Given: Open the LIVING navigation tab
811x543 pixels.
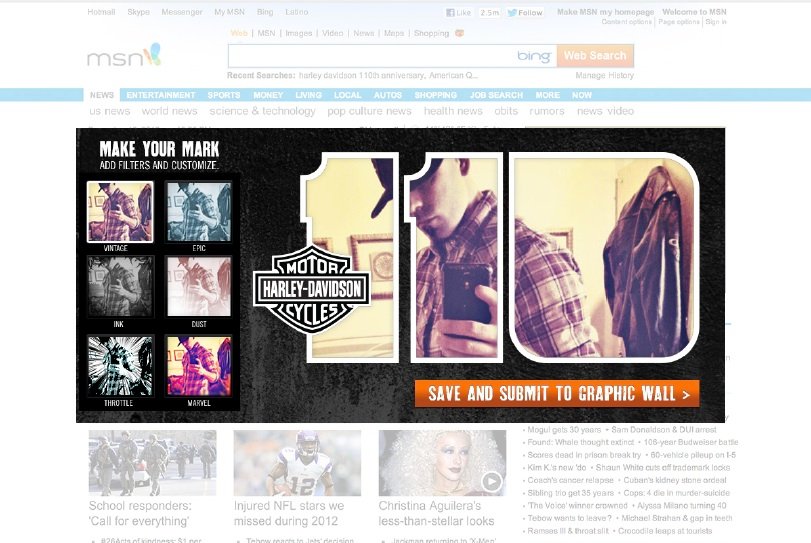Looking at the screenshot, I should 308,95.
